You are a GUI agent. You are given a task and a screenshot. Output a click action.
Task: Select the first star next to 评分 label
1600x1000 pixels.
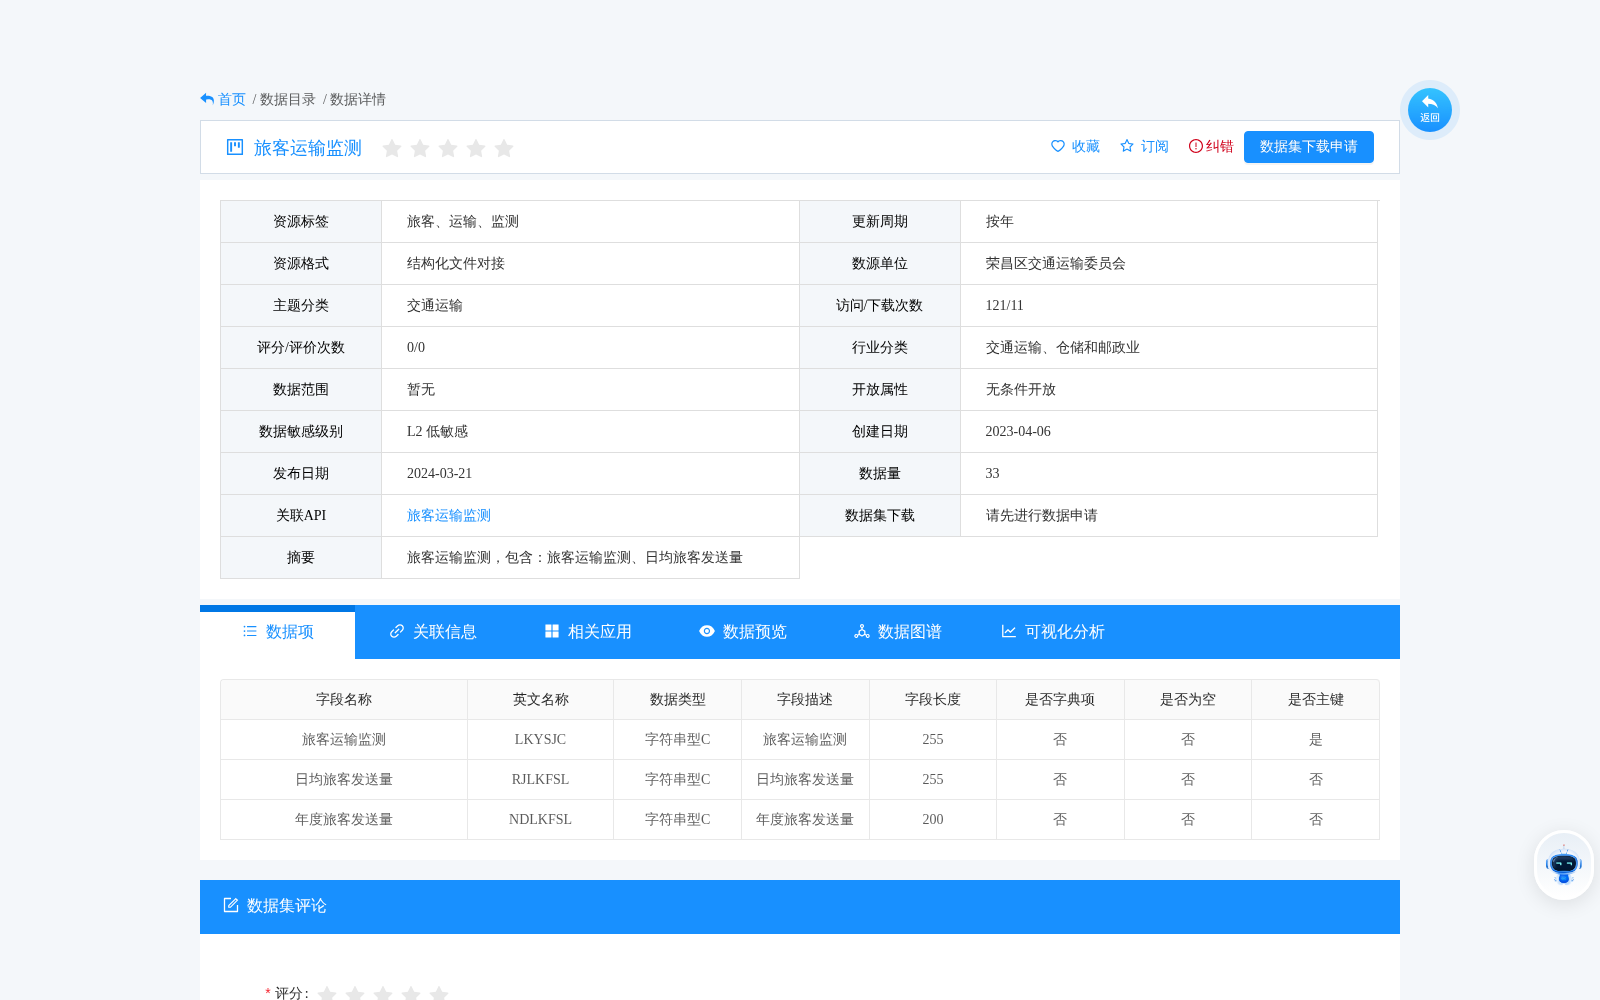(x=327, y=993)
